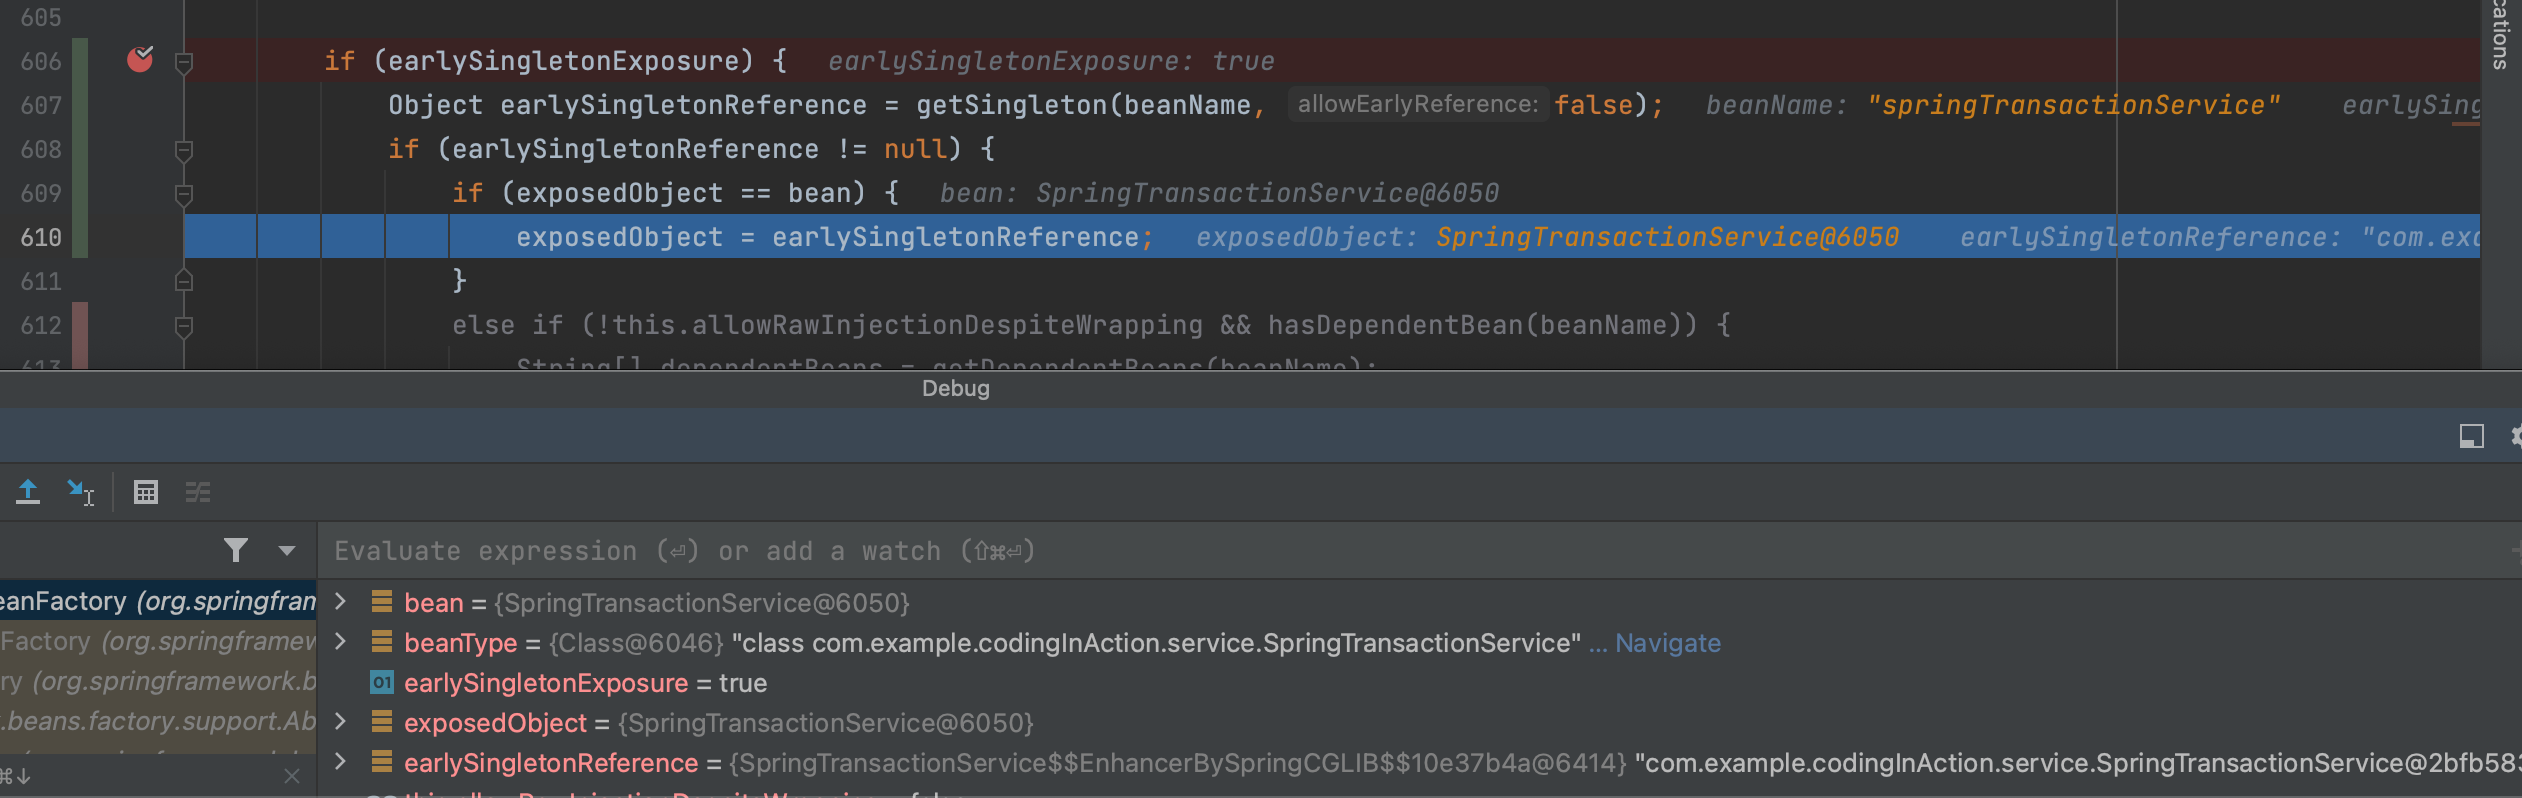Click the debug layout settings icon

(2471, 436)
